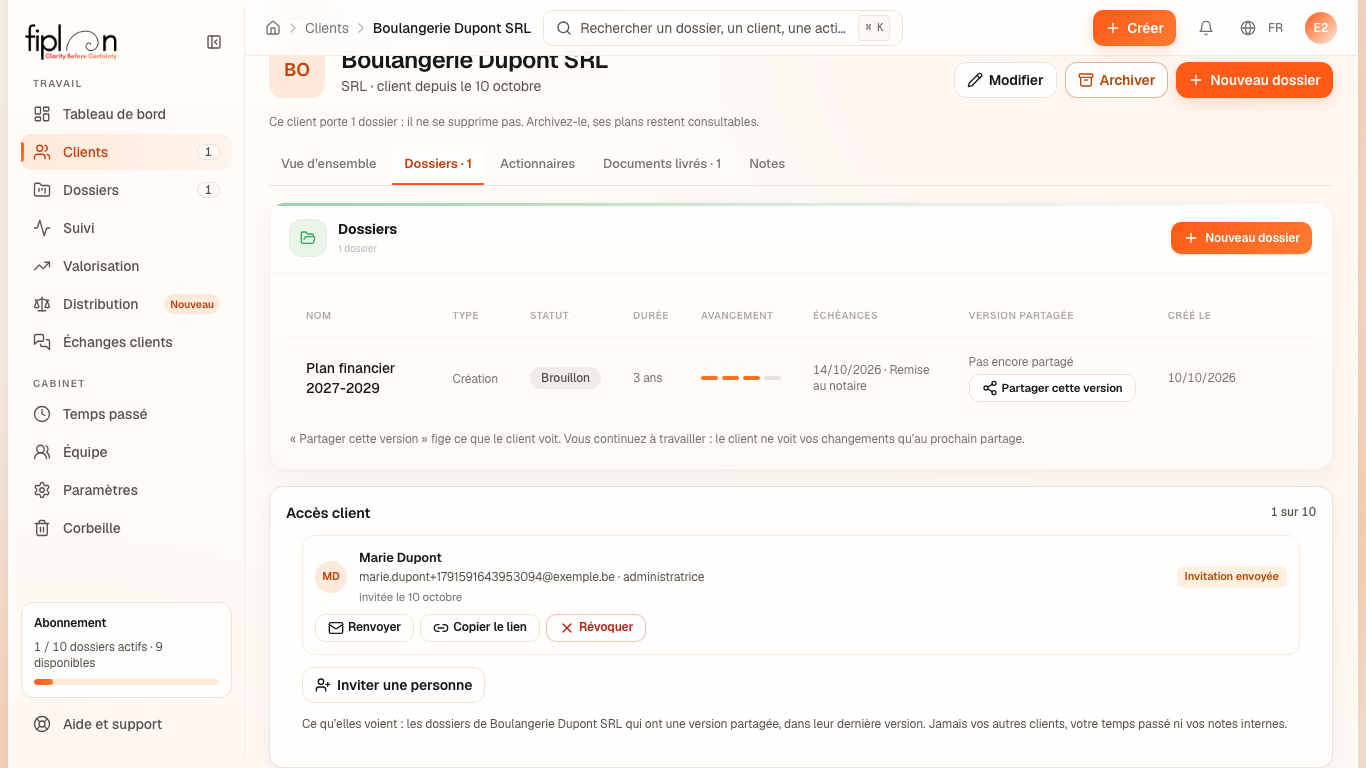Screen dimensions: 1366x768
Task: Switch language using the FR globe
Action: pyautogui.click(x=1262, y=28)
